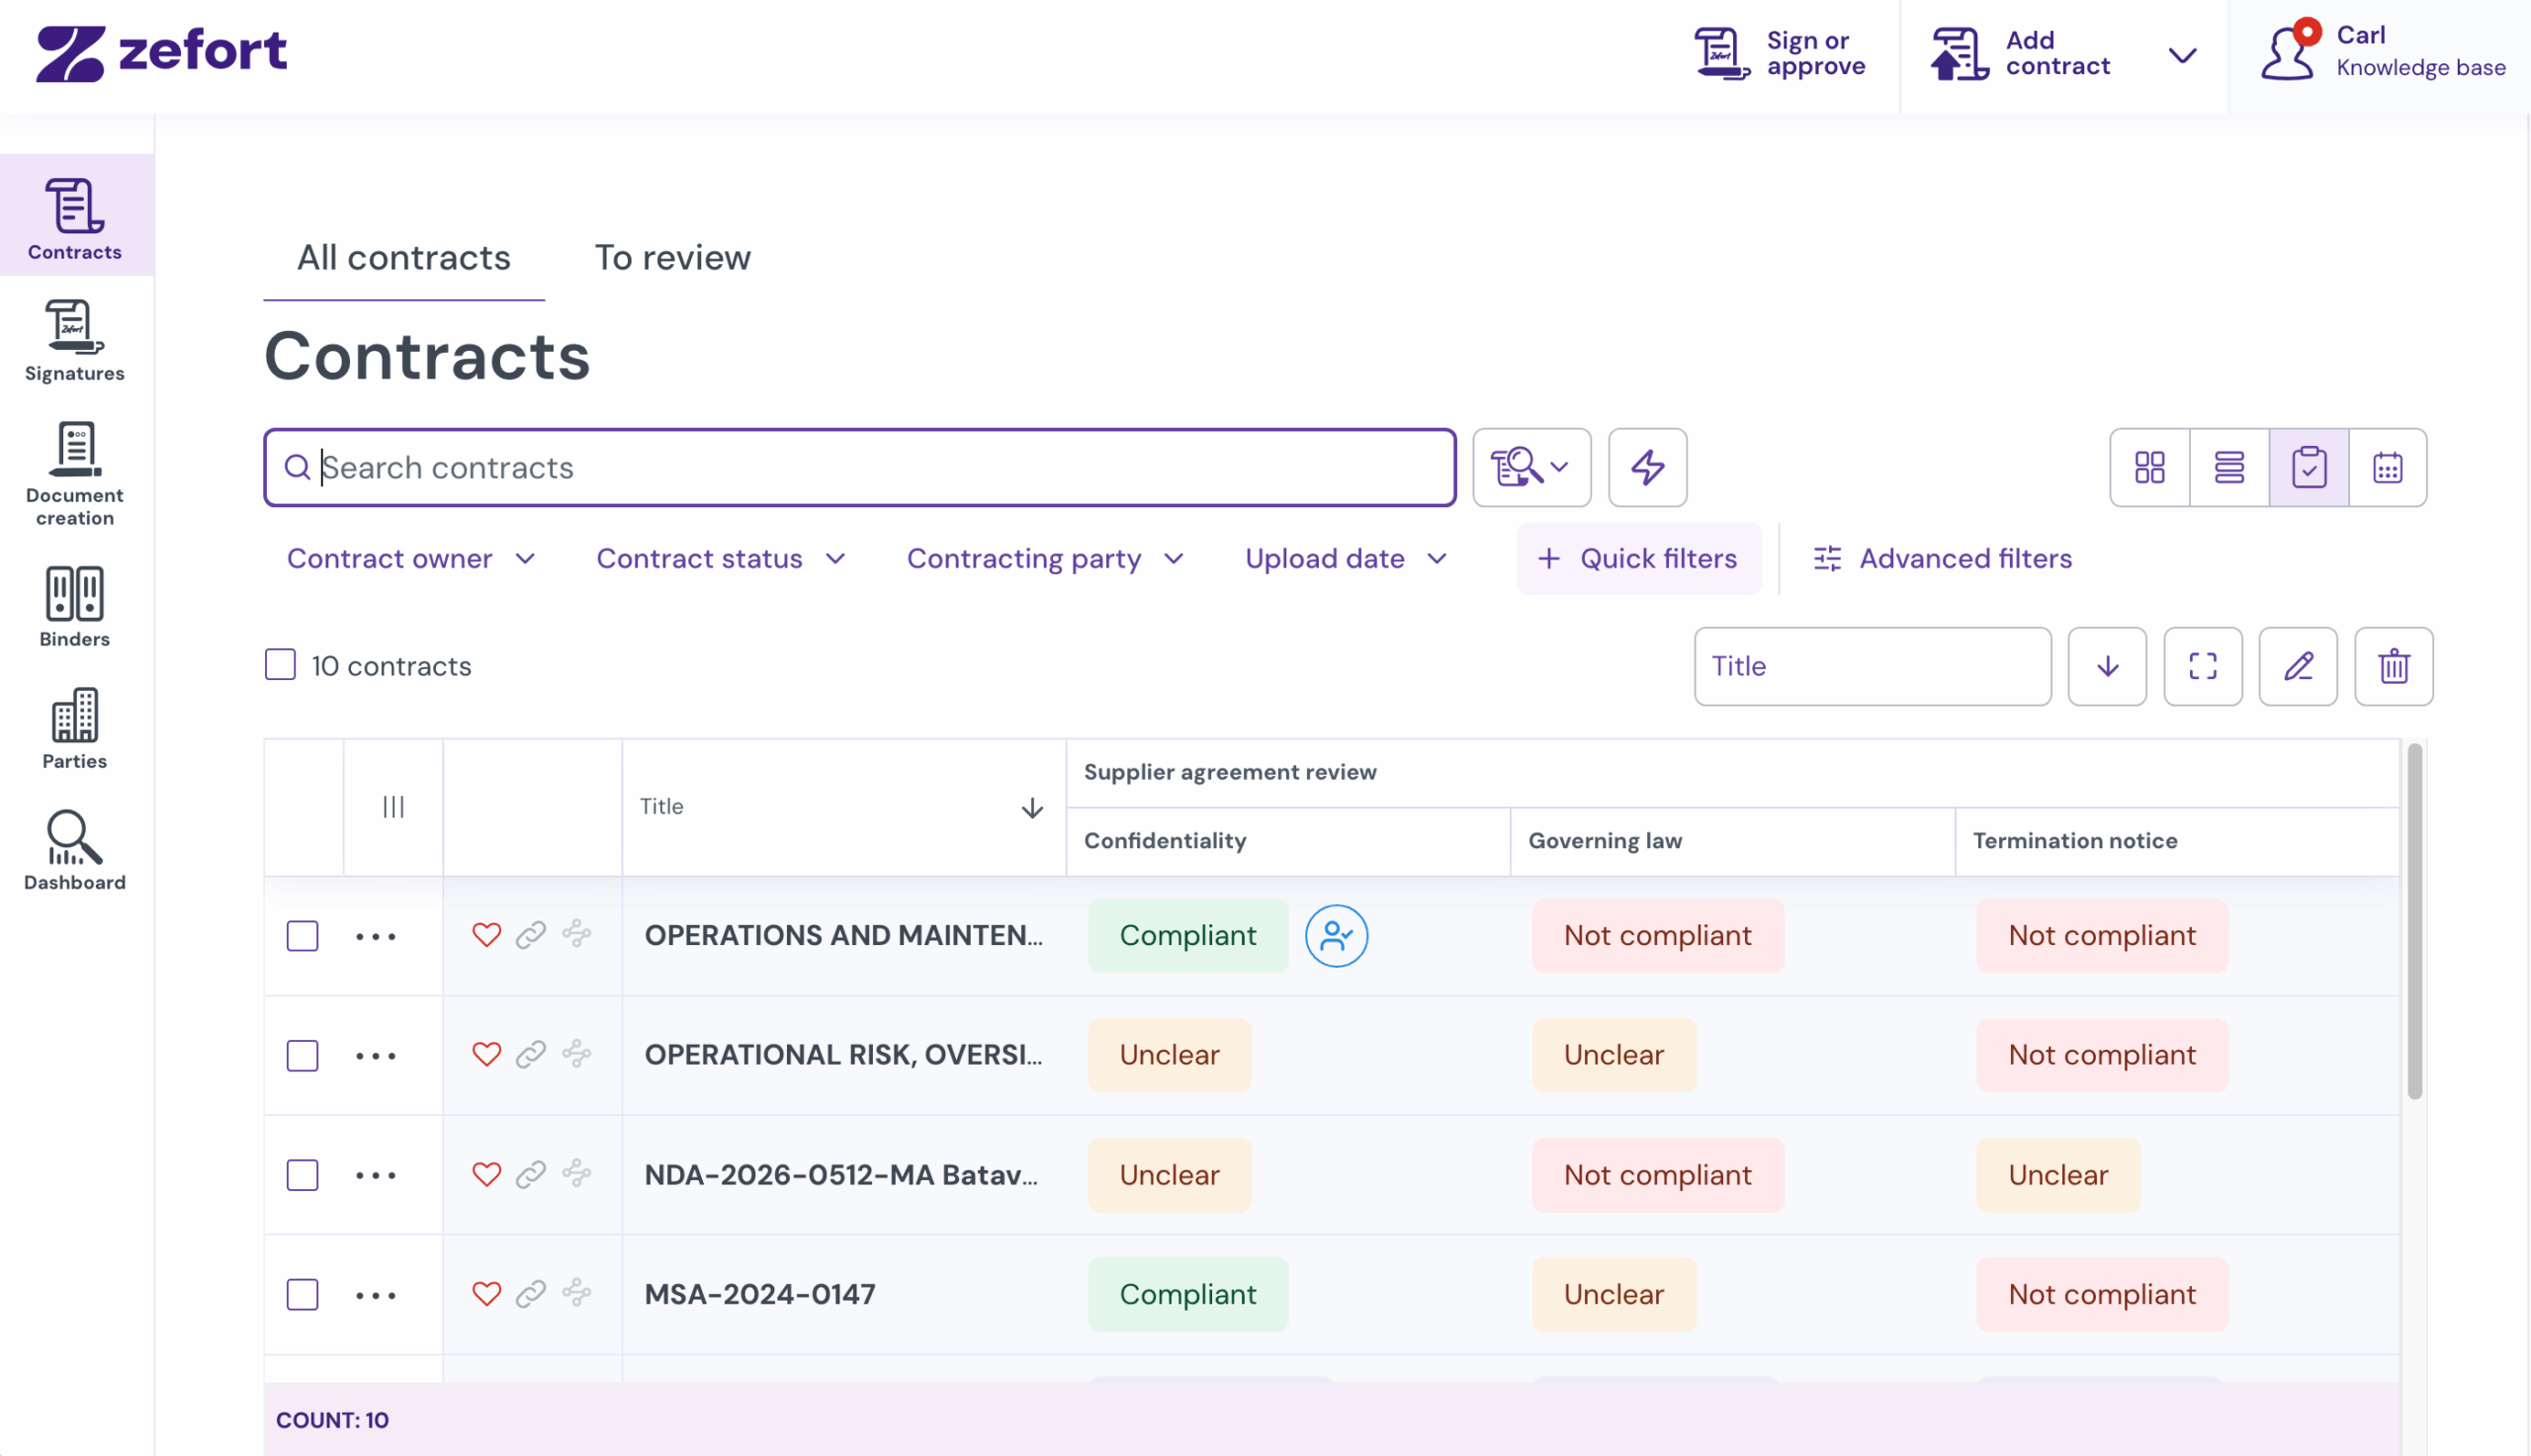The width and height of the screenshot is (2531, 1456).
Task: Expand the Contract owner filter
Action: click(412, 559)
